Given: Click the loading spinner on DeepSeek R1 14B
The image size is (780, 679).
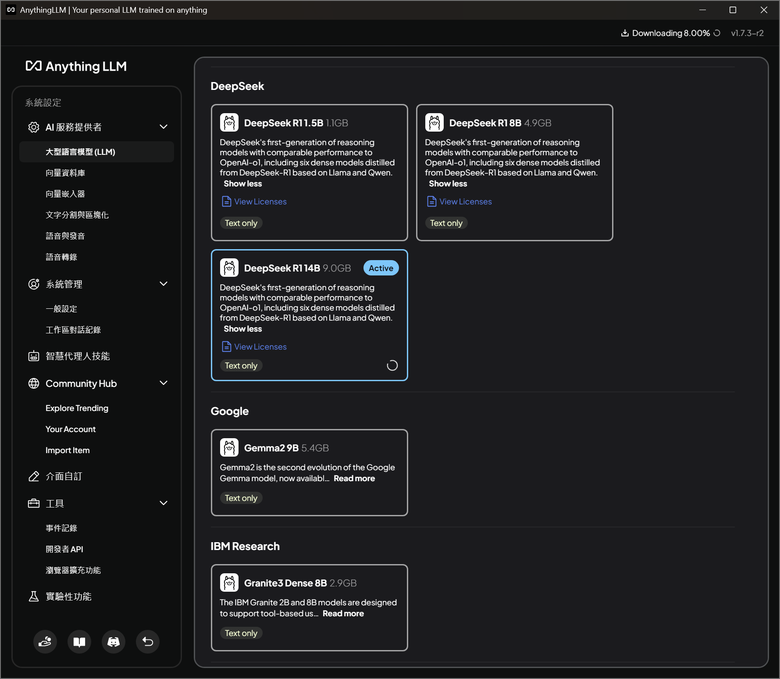Looking at the screenshot, I should click(x=392, y=366).
